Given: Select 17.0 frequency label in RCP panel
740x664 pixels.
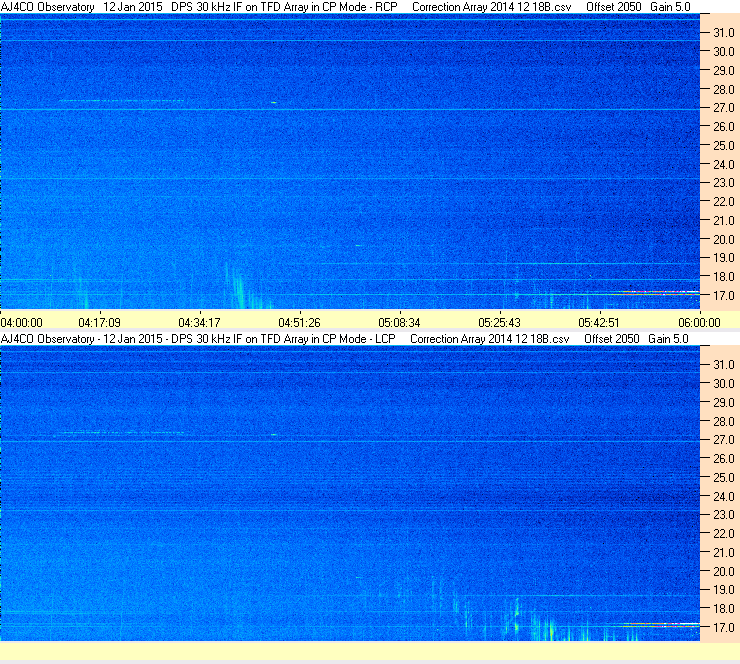Looking at the screenshot, I should (x=723, y=296).
